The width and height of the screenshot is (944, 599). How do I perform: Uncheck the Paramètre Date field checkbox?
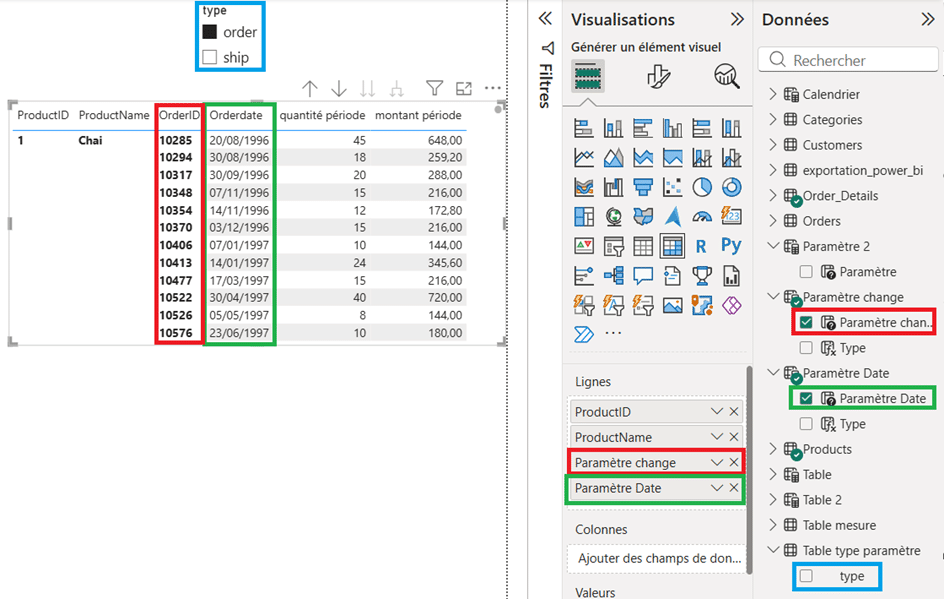pos(806,398)
